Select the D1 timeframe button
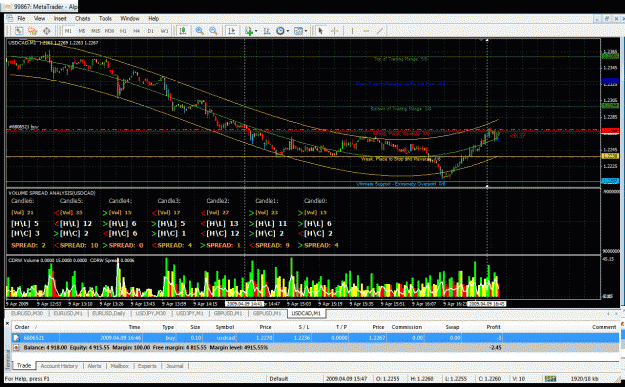The width and height of the screenshot is (625, 387). [150, 31]
